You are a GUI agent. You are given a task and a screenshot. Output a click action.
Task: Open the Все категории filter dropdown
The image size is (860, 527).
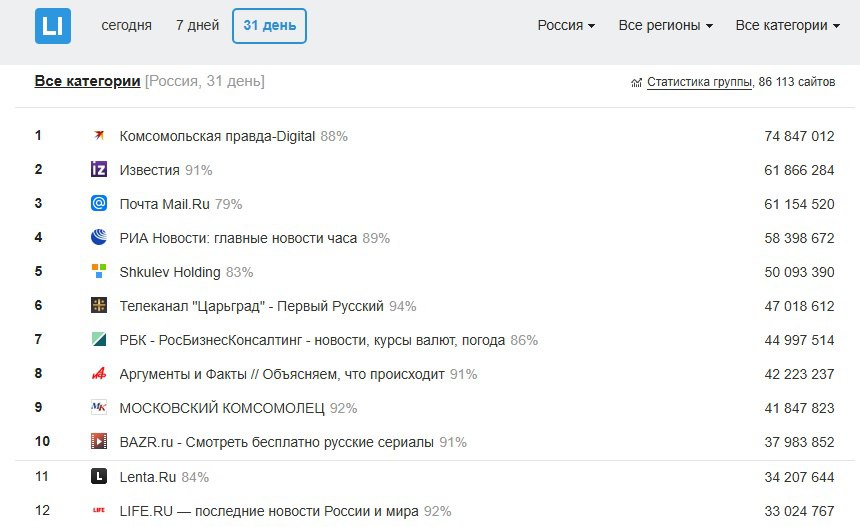(x=787, y=26)
